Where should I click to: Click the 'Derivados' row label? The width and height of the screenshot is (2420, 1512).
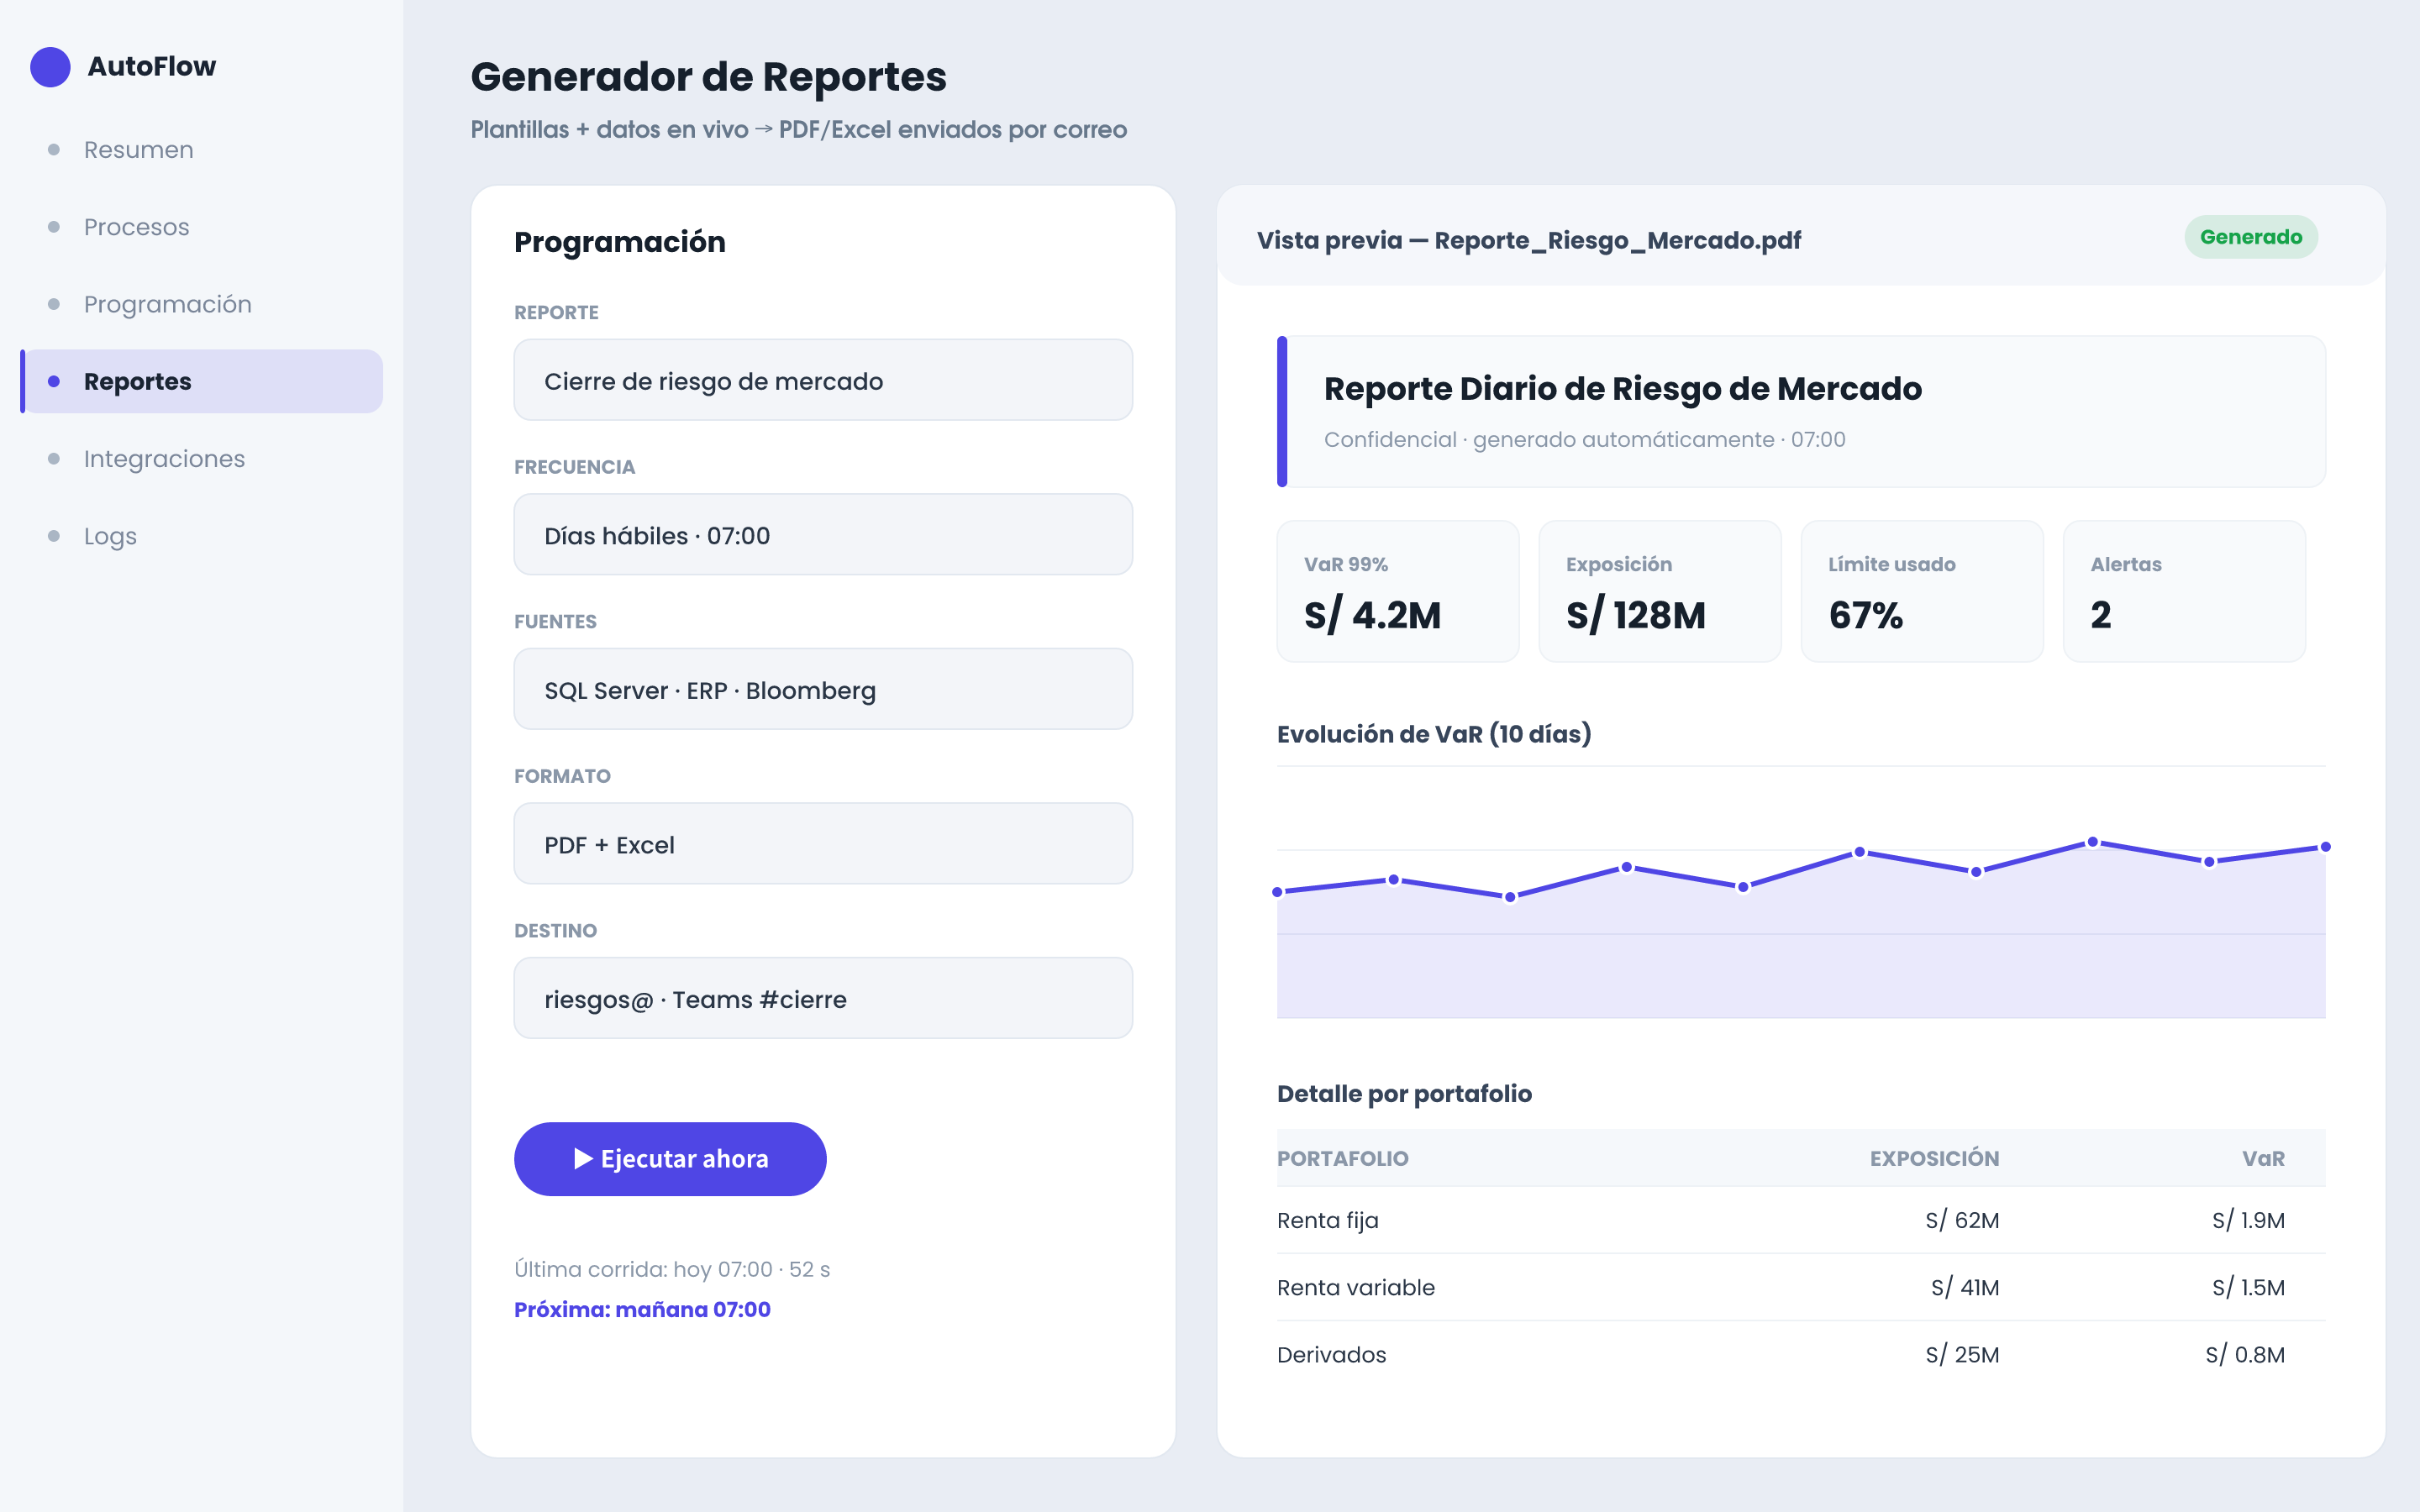(x=1331, y=1355)
